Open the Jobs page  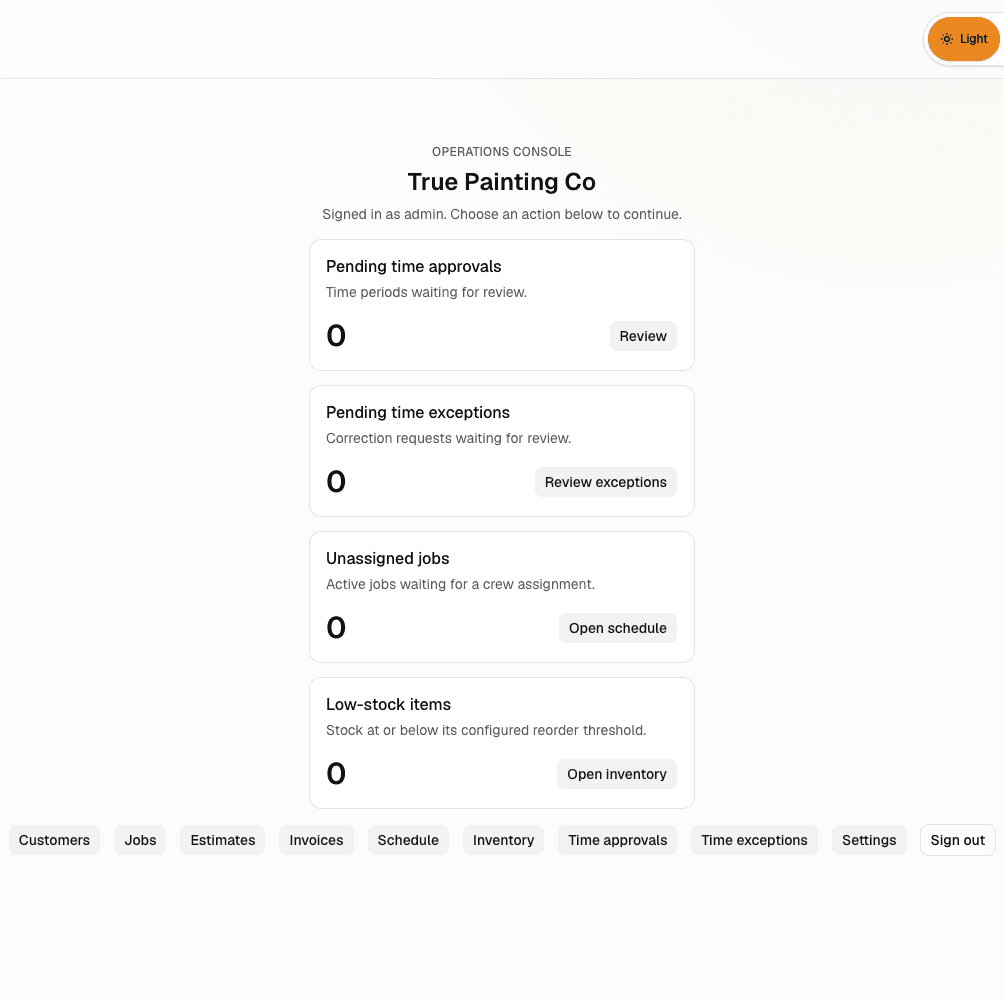(x=140, y=840)
